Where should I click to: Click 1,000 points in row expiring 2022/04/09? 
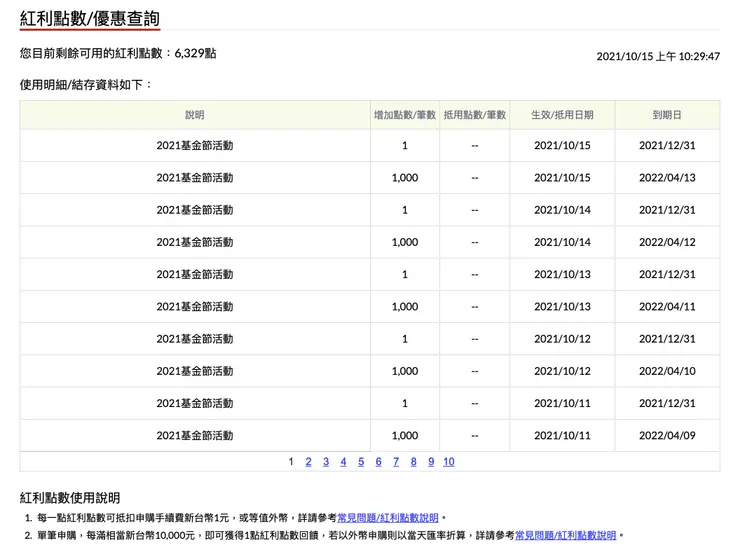tap(404, 435)
